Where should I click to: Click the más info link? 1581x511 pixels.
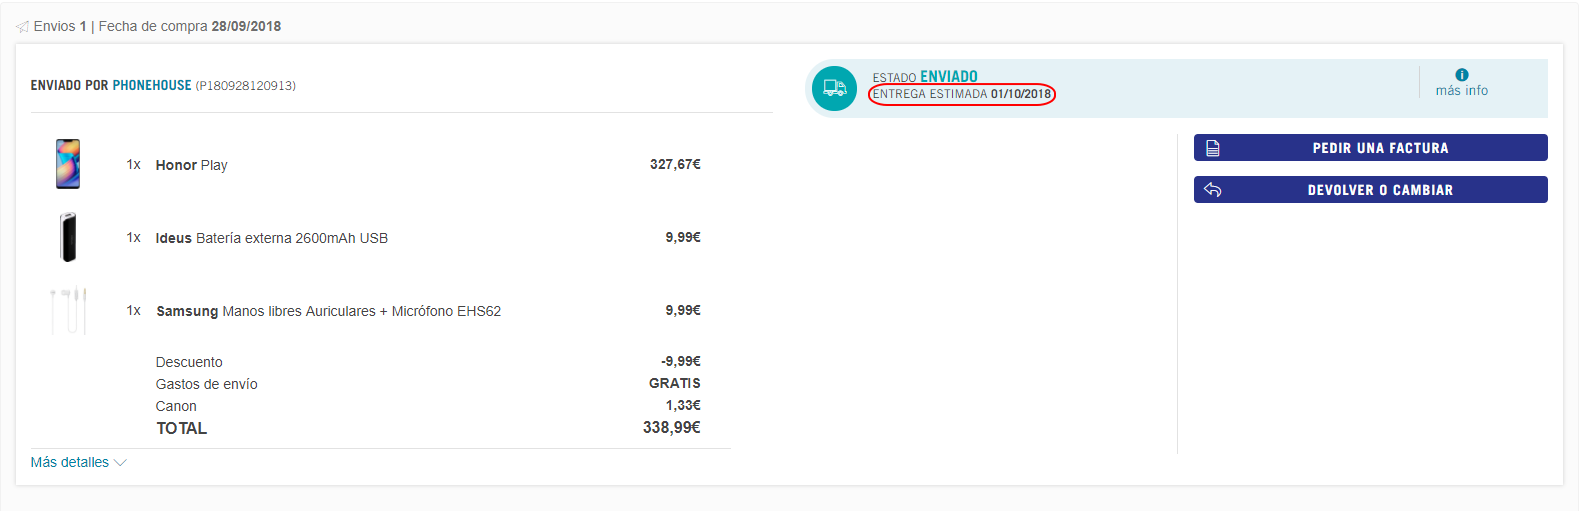tap(1462, 90)
